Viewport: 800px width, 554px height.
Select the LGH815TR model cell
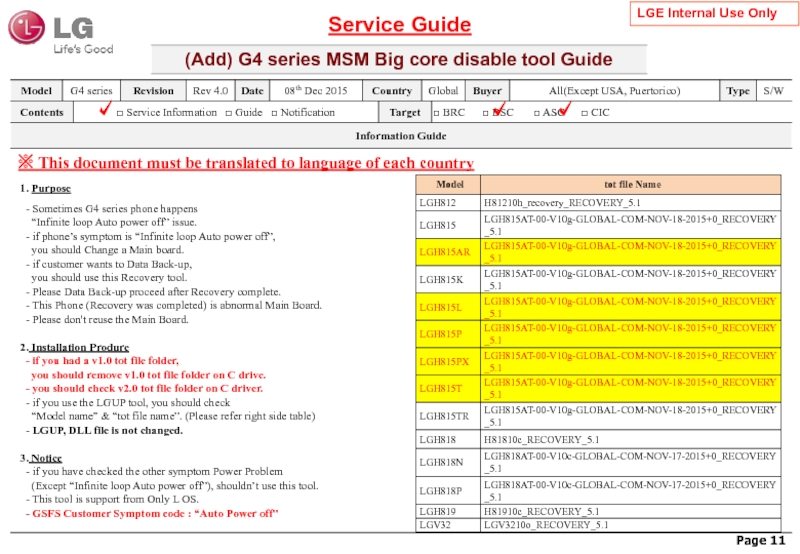[x=448, y=416]
